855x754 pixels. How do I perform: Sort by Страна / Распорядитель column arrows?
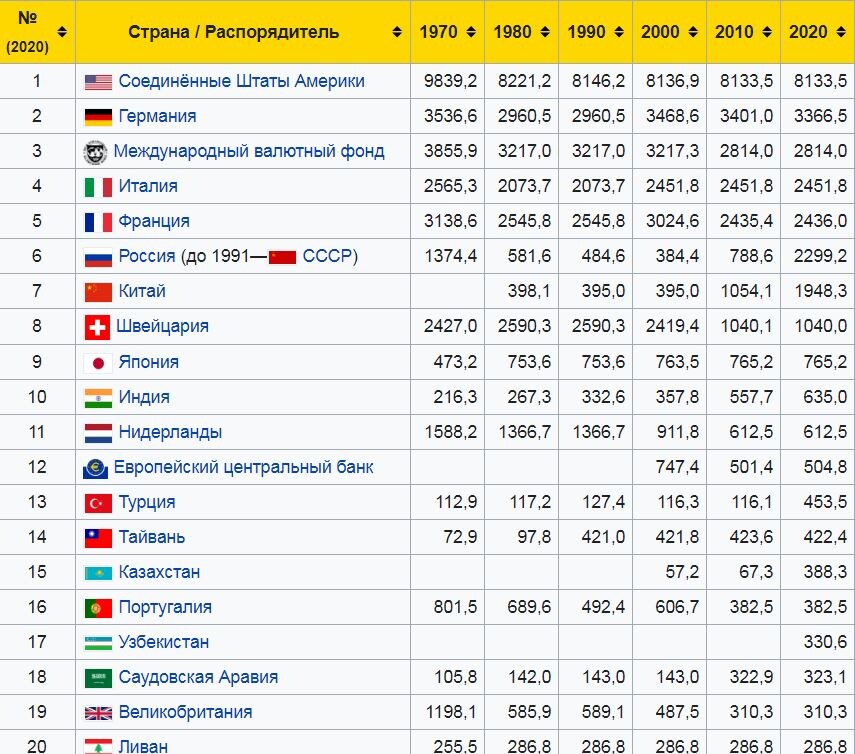[x=397, y=32]
